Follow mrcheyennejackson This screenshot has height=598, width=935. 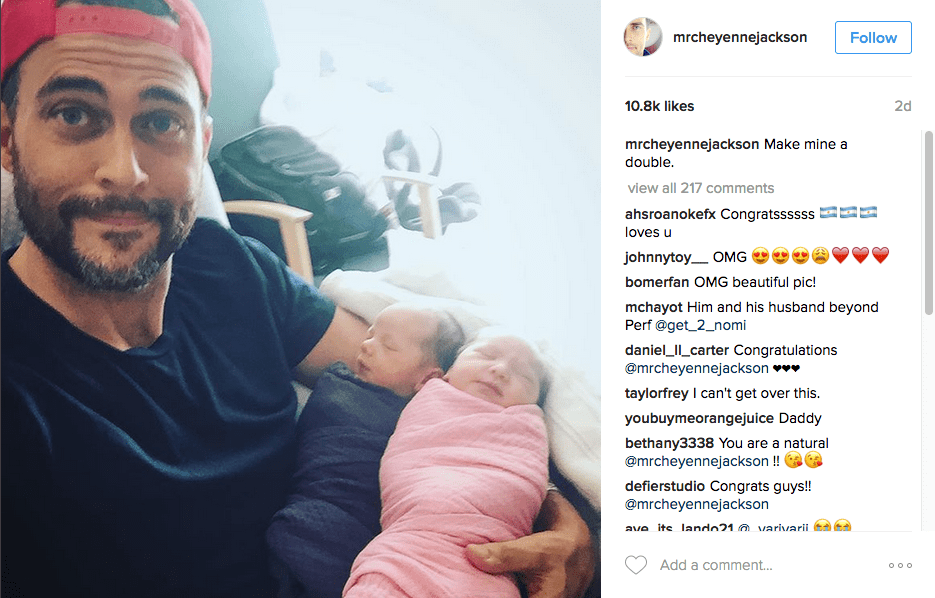click(873, 38)
